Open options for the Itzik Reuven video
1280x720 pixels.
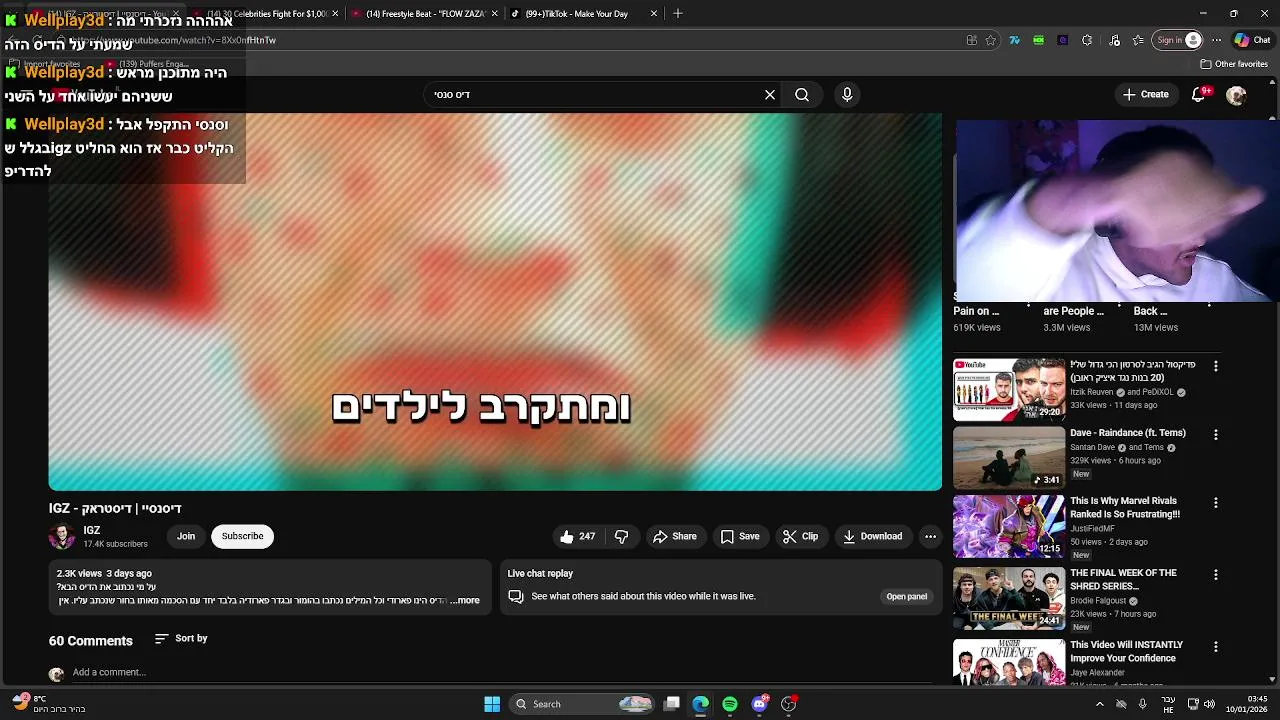(1216, 367)
